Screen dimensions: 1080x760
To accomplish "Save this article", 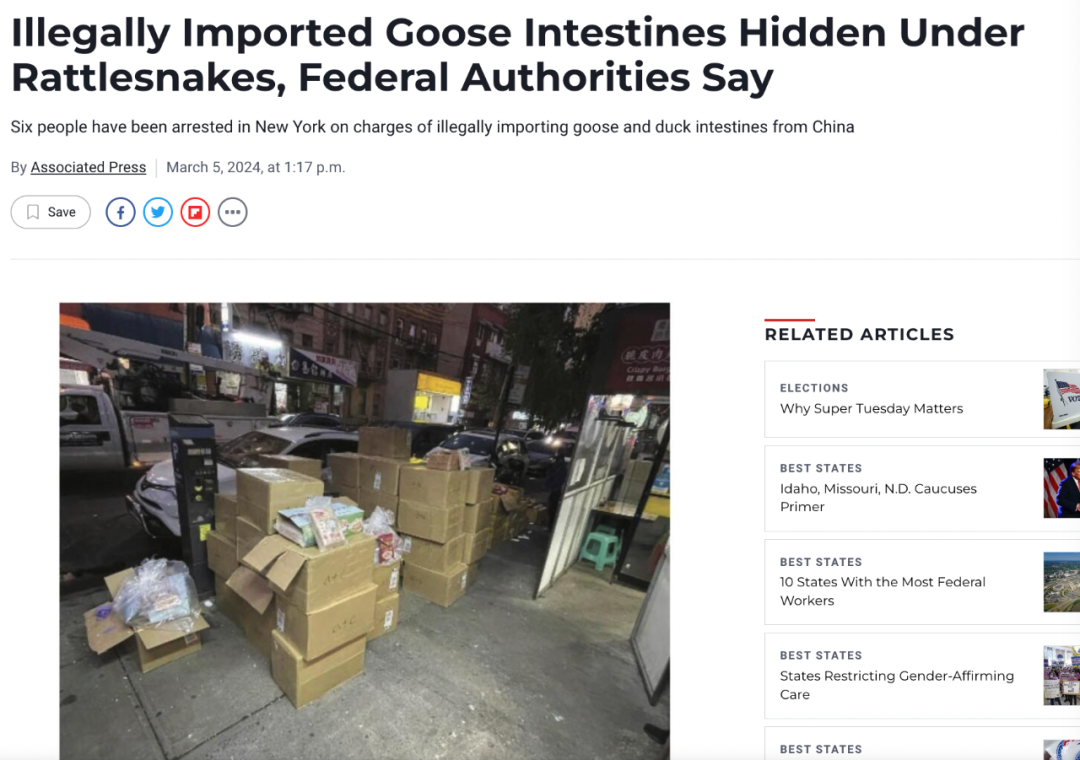I will click(x=51, y=212).
